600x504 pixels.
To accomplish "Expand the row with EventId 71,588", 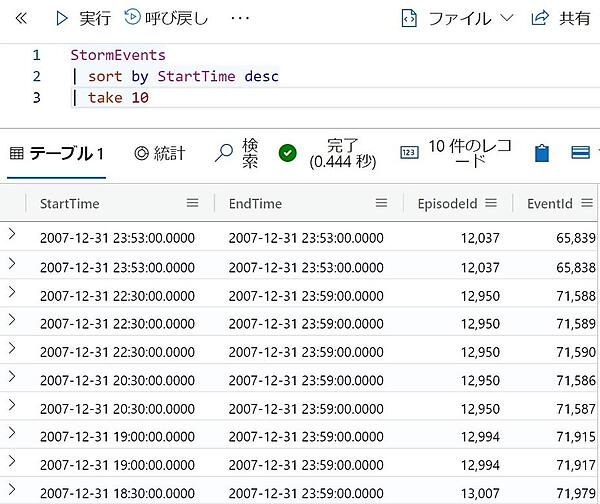I will click(12, 292).
